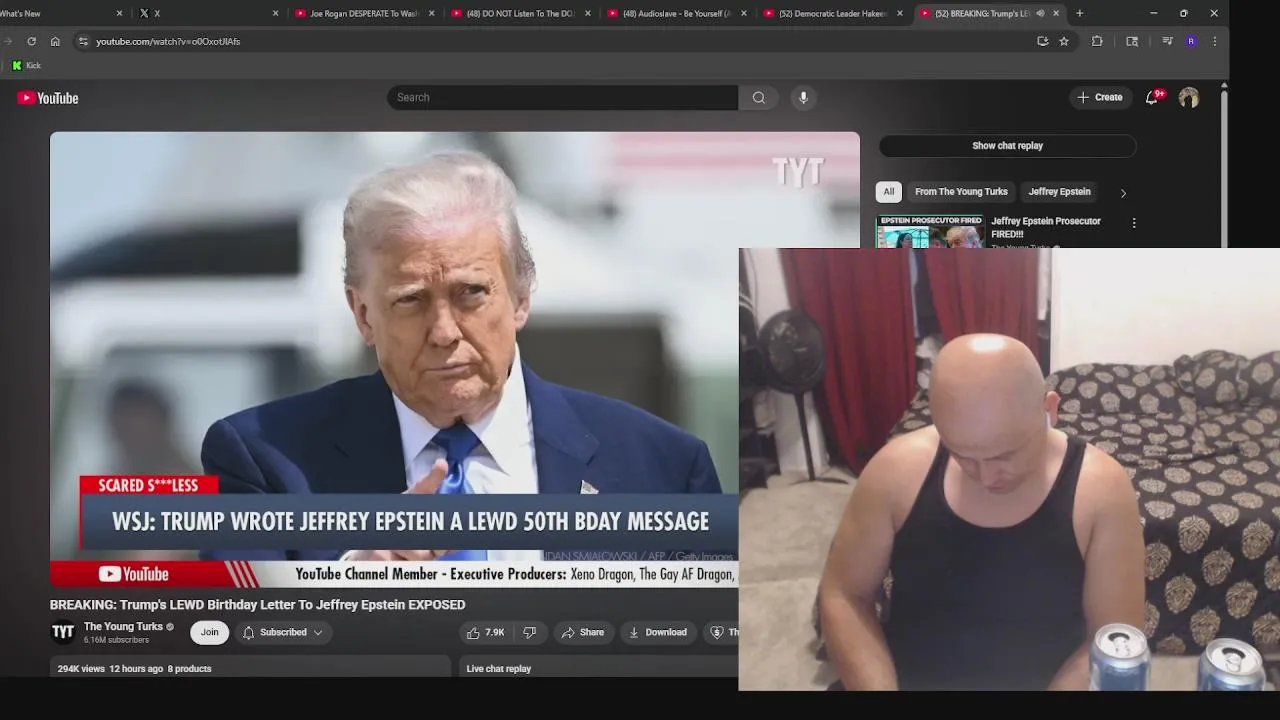Like the video with thumbs up
Image resolution: width=1280 pixels, height=720 pixels.
click(486, 632)
